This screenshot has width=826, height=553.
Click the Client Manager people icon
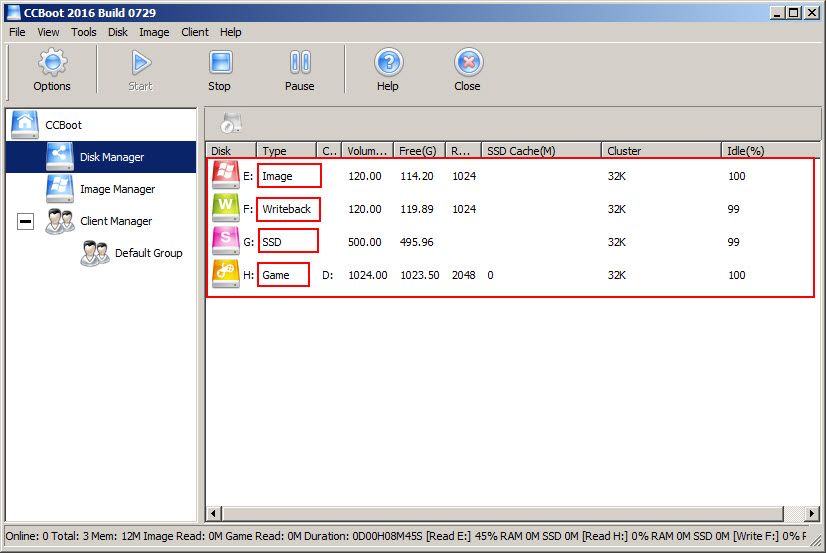(x=60, y=221)
